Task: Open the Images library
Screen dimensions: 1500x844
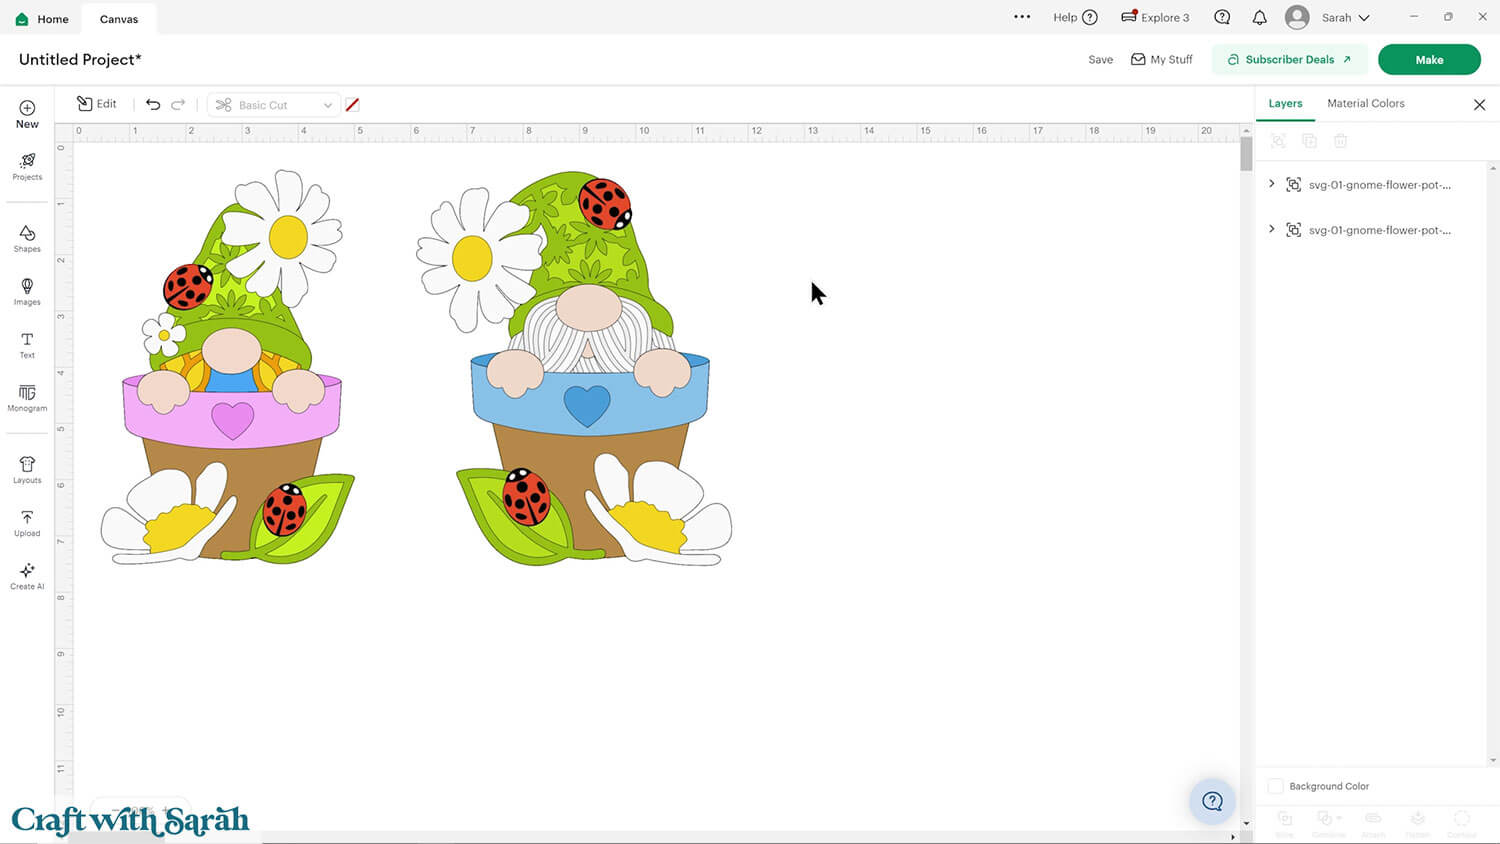Action: (x=27, y=291)
